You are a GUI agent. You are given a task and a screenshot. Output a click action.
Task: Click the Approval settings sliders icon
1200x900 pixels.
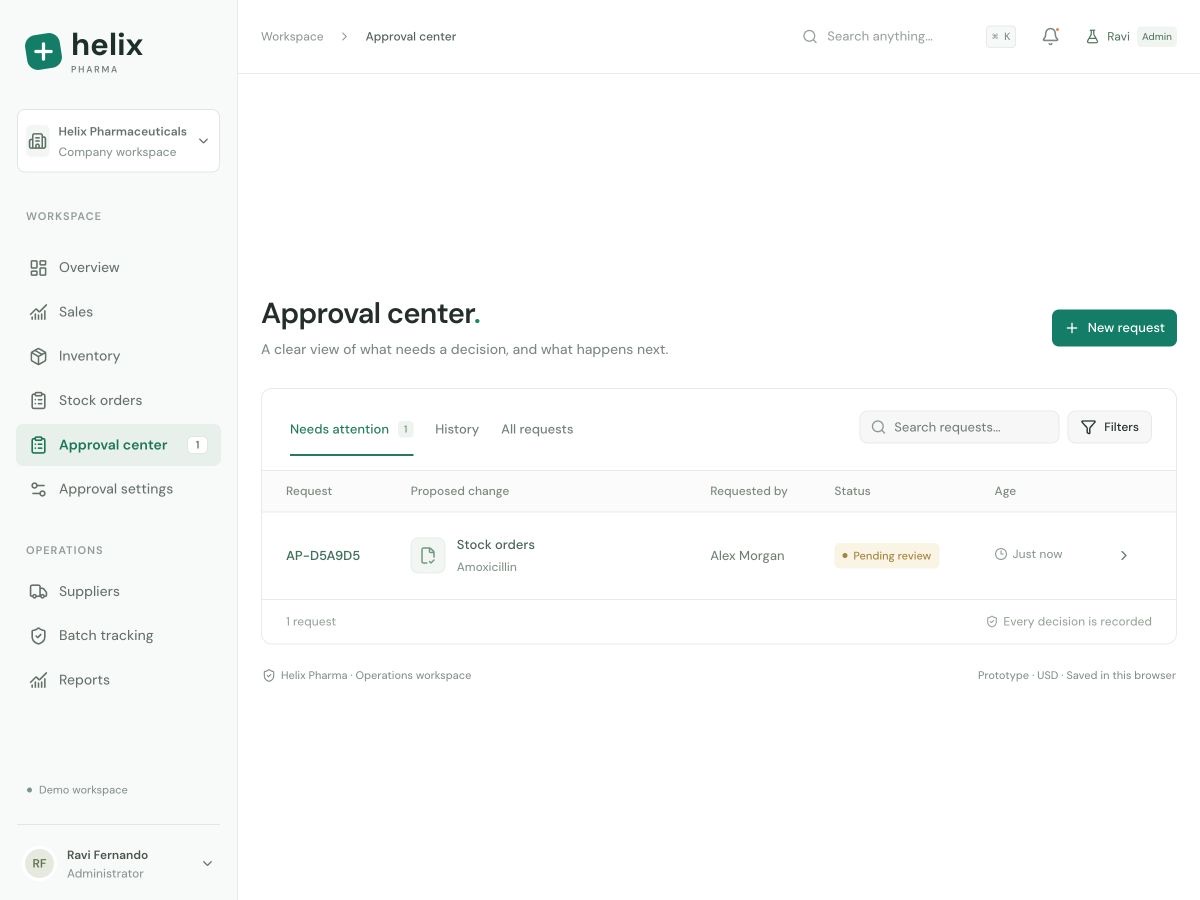click(38, 489)
